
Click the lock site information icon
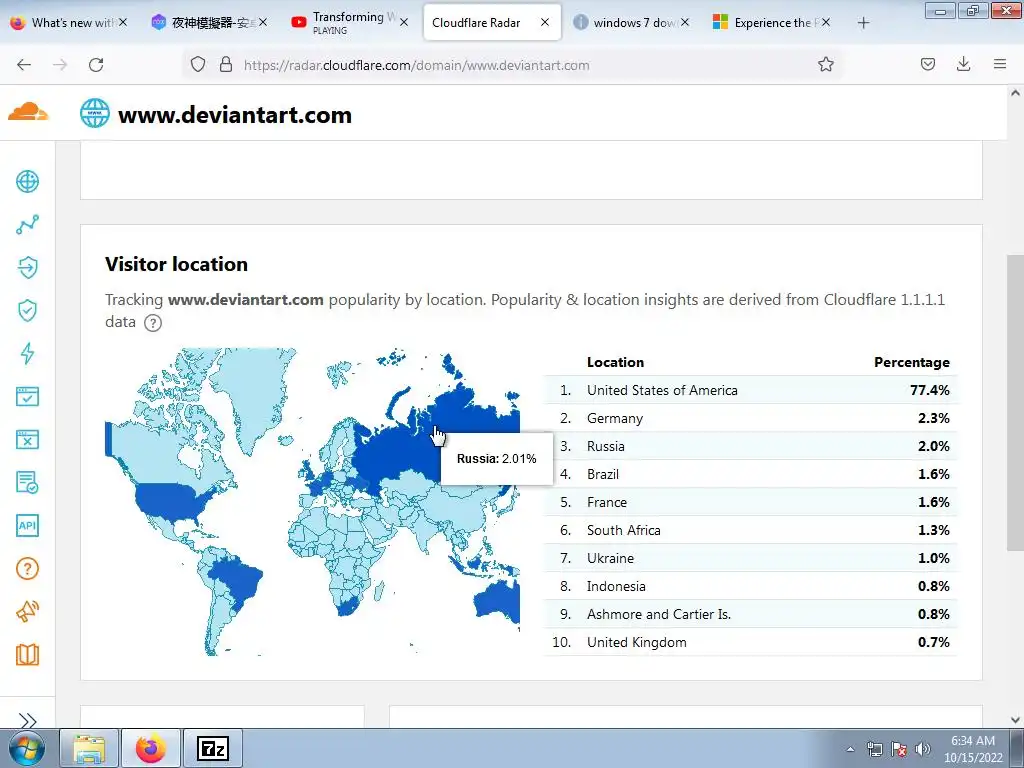(226, 64)
